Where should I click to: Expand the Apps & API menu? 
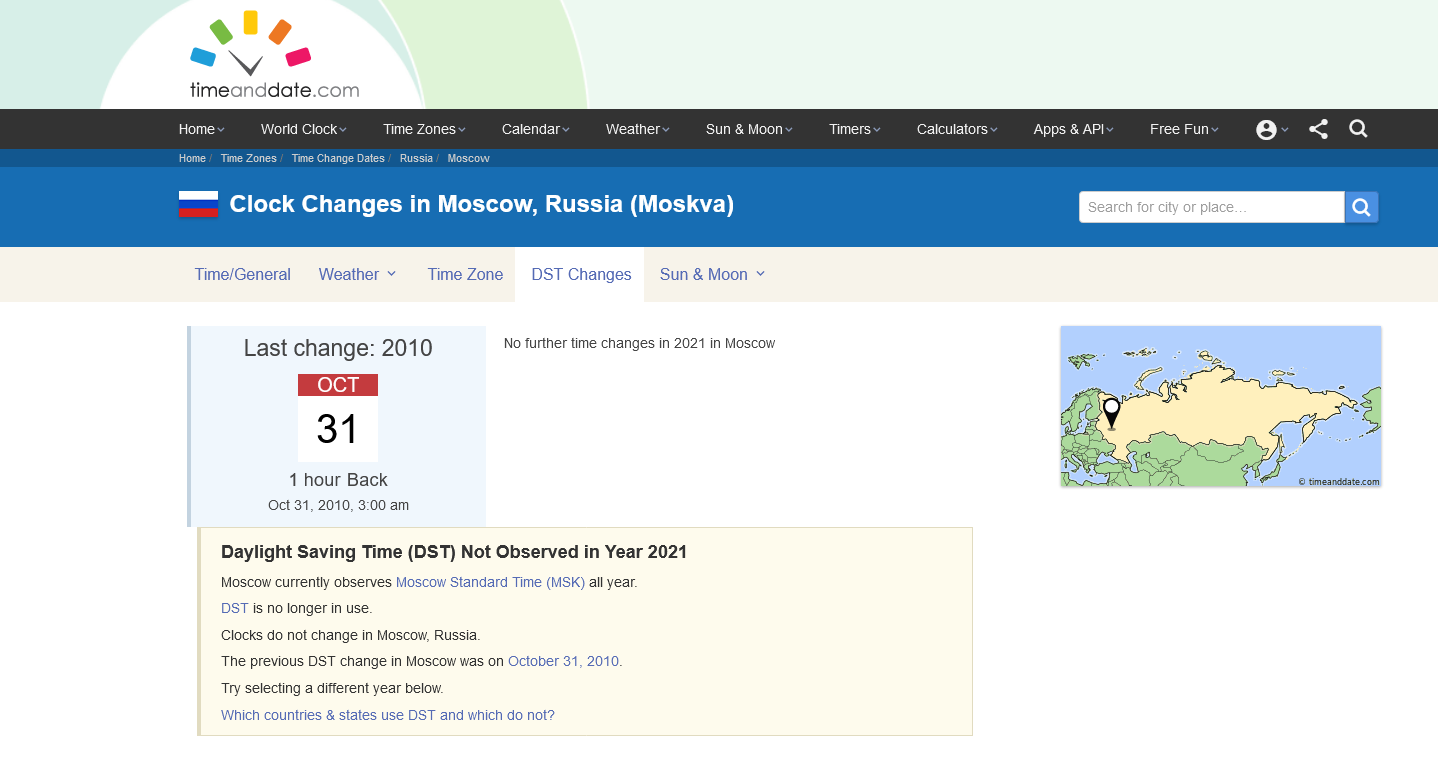point(1074,129)
